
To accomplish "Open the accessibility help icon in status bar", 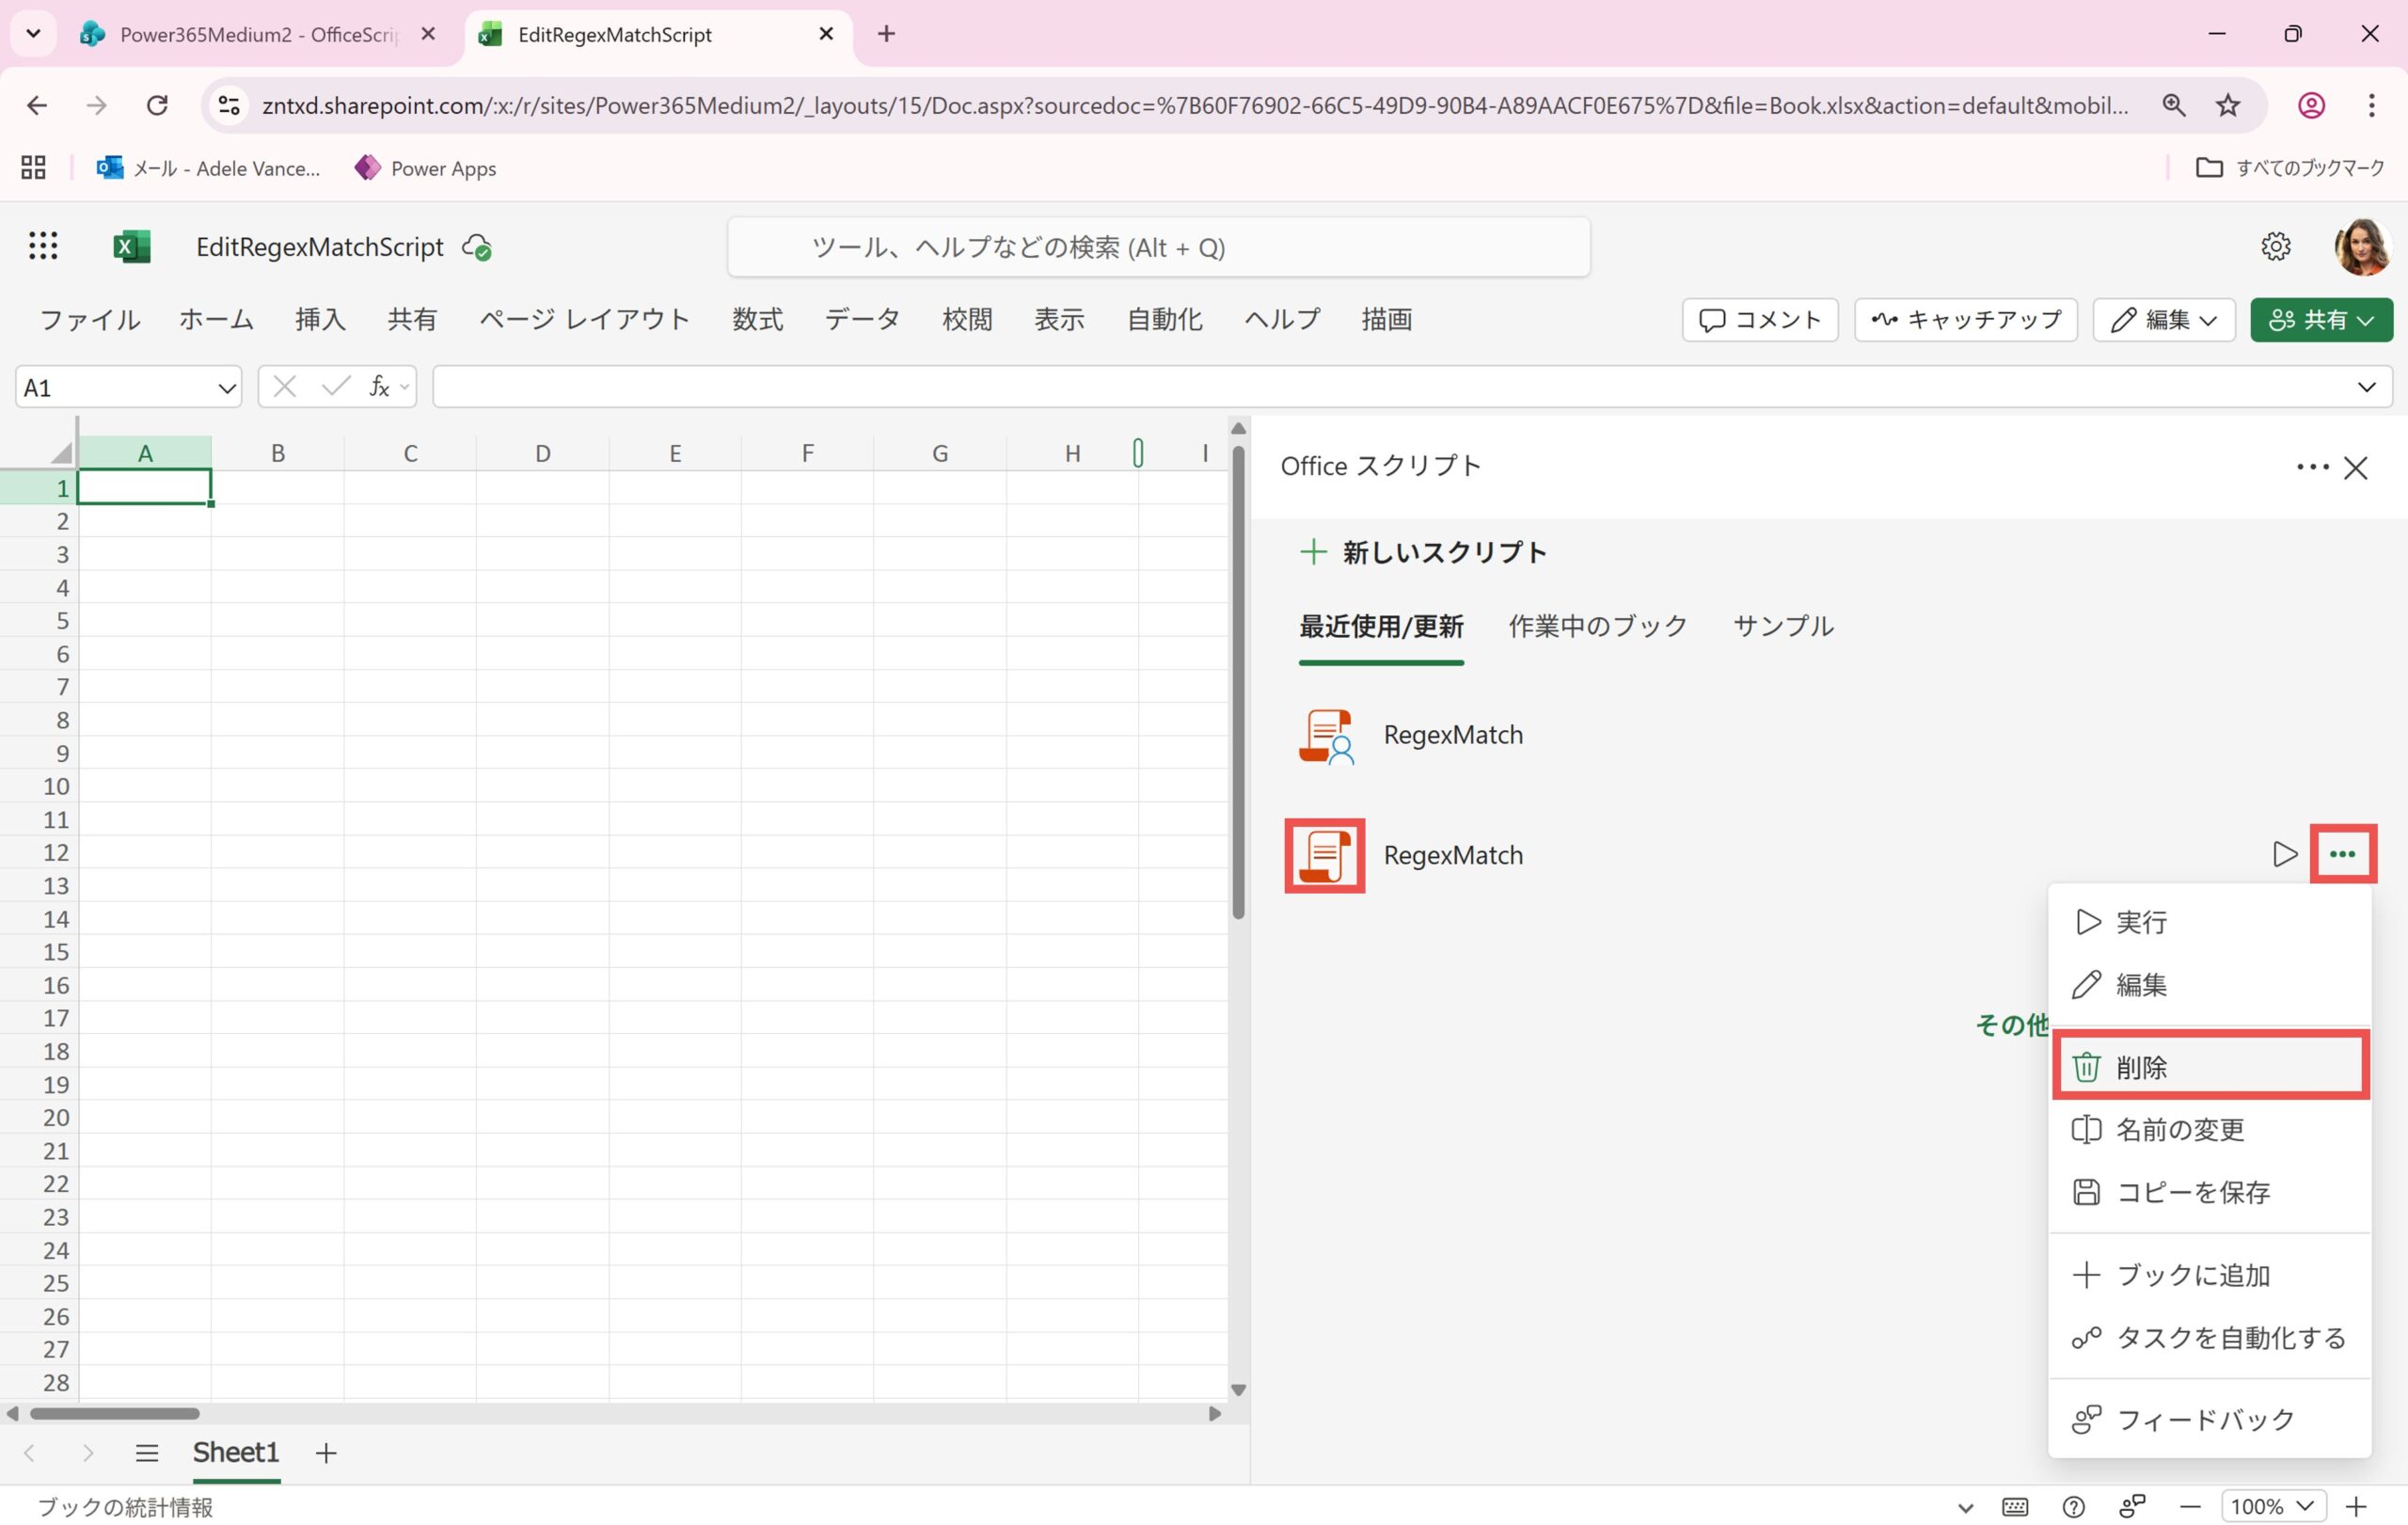I will (x=2074, y=1506).
